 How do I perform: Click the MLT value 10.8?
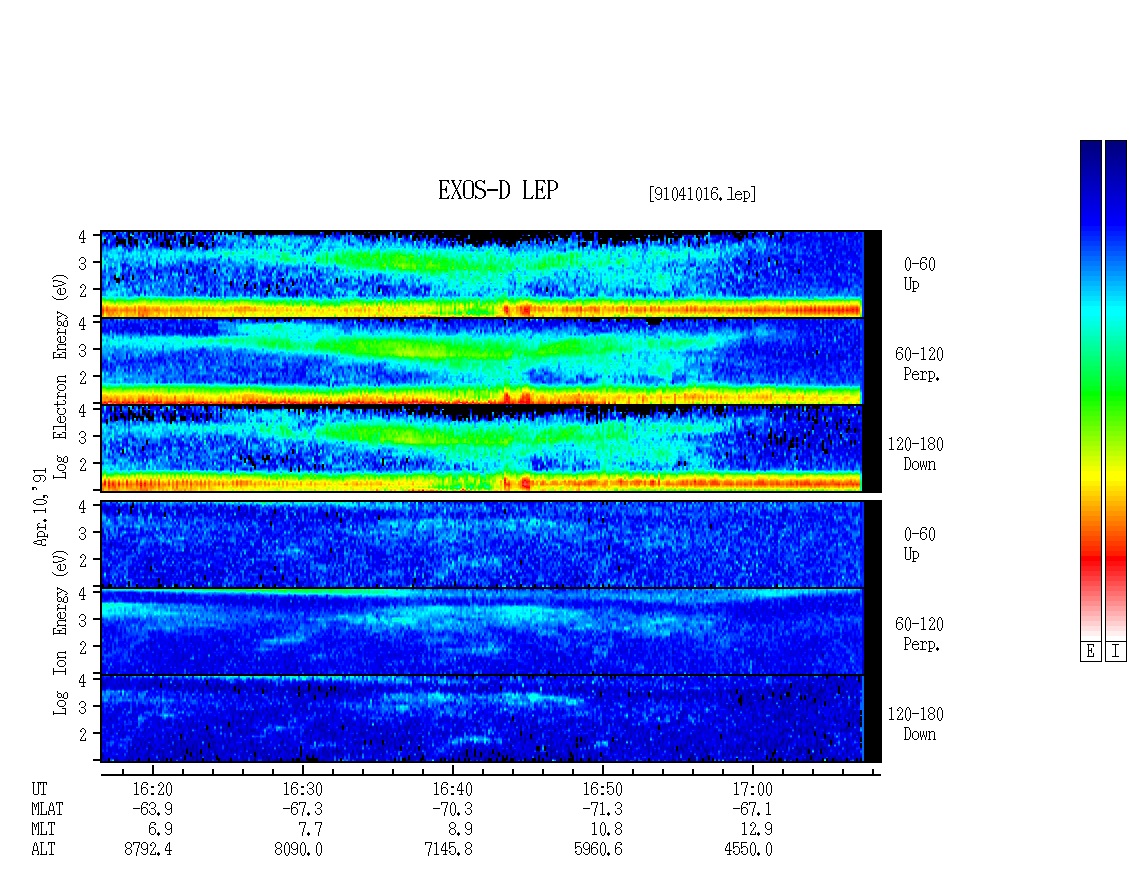coord(605,830)
